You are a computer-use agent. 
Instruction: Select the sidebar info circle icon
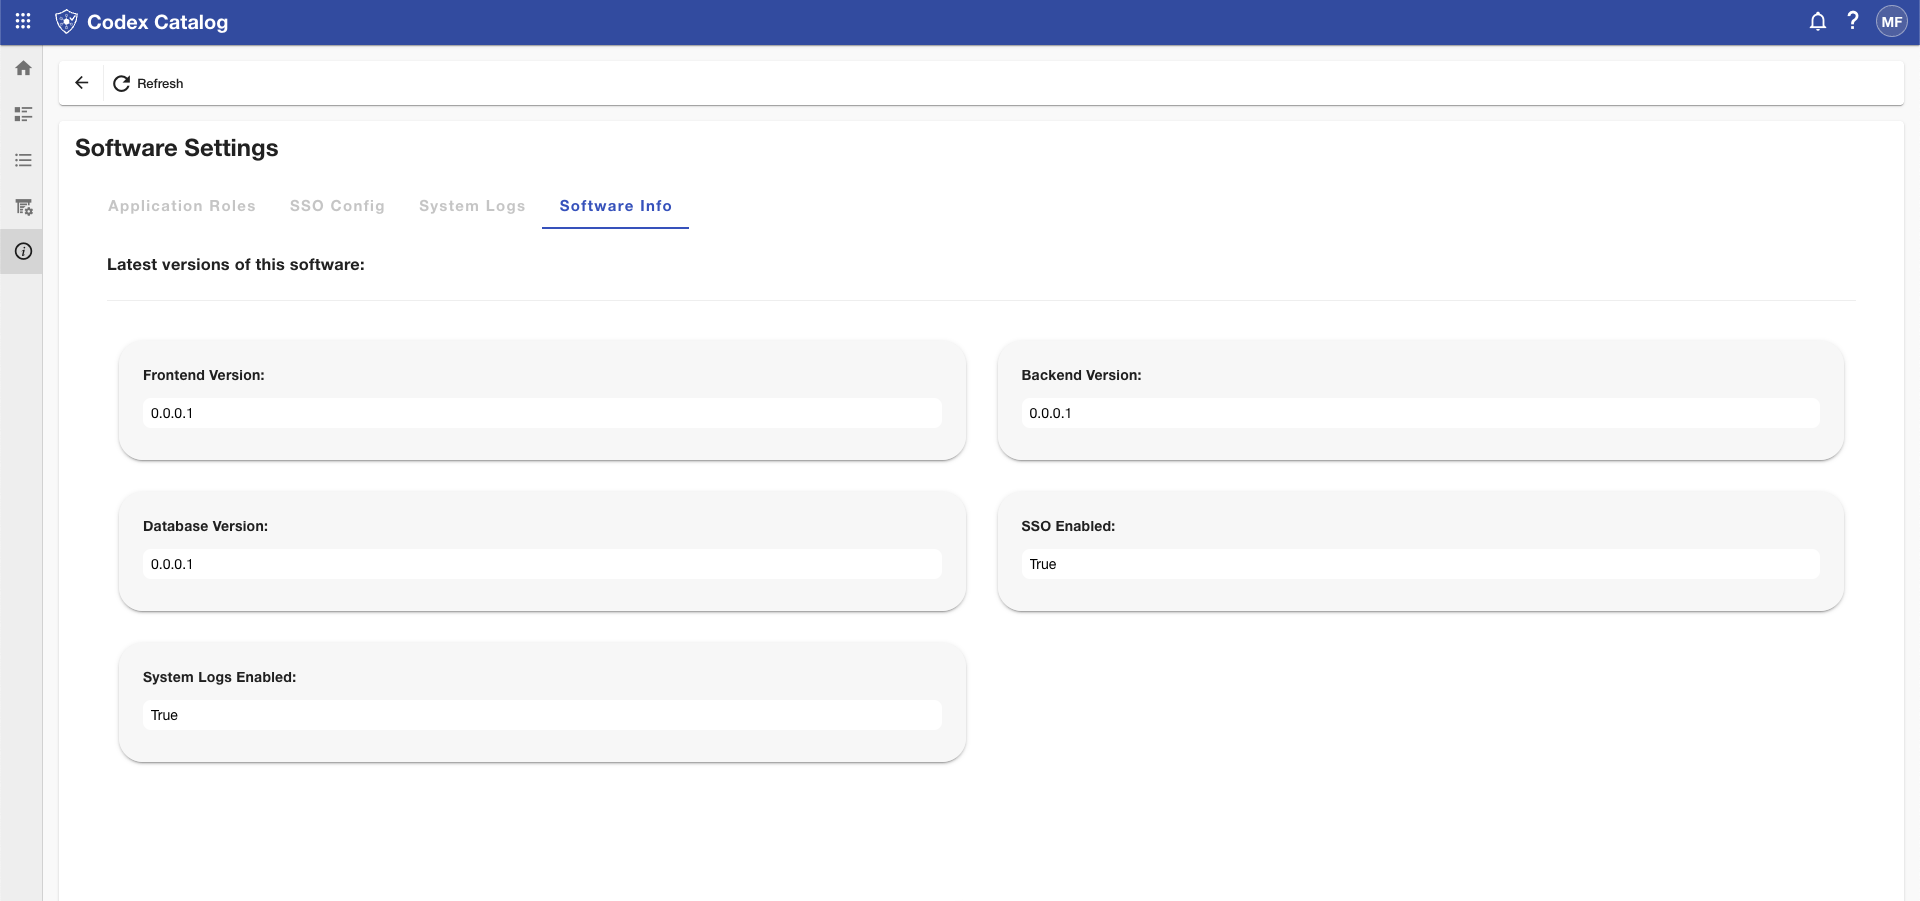23,251
